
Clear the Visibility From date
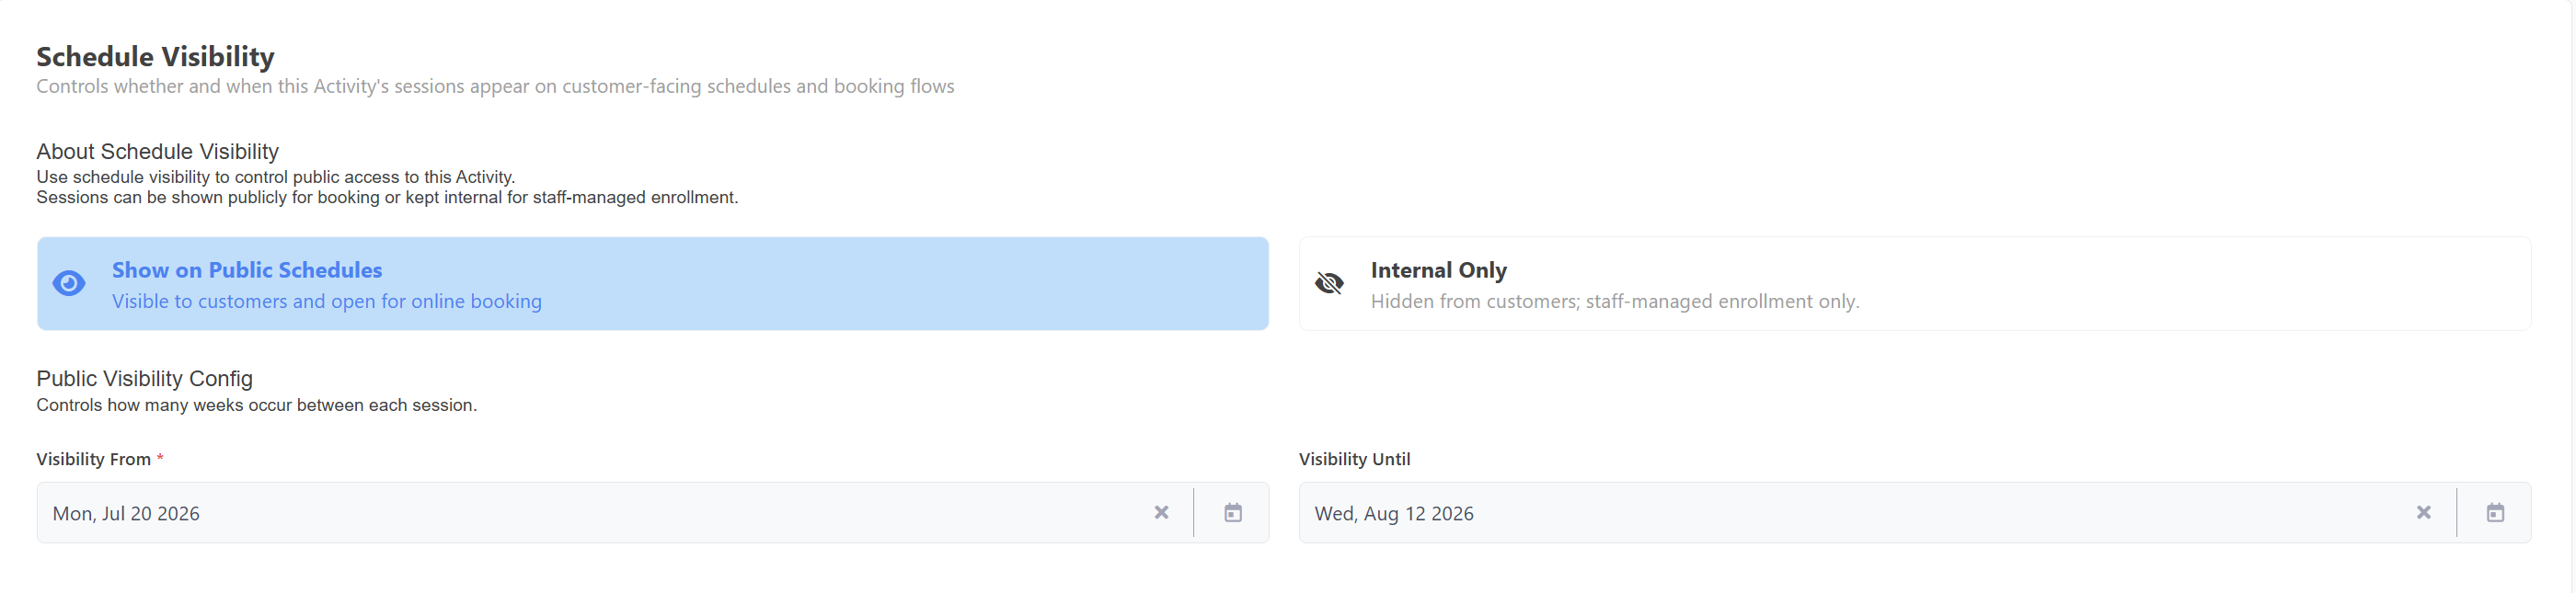pos(1161,513)
